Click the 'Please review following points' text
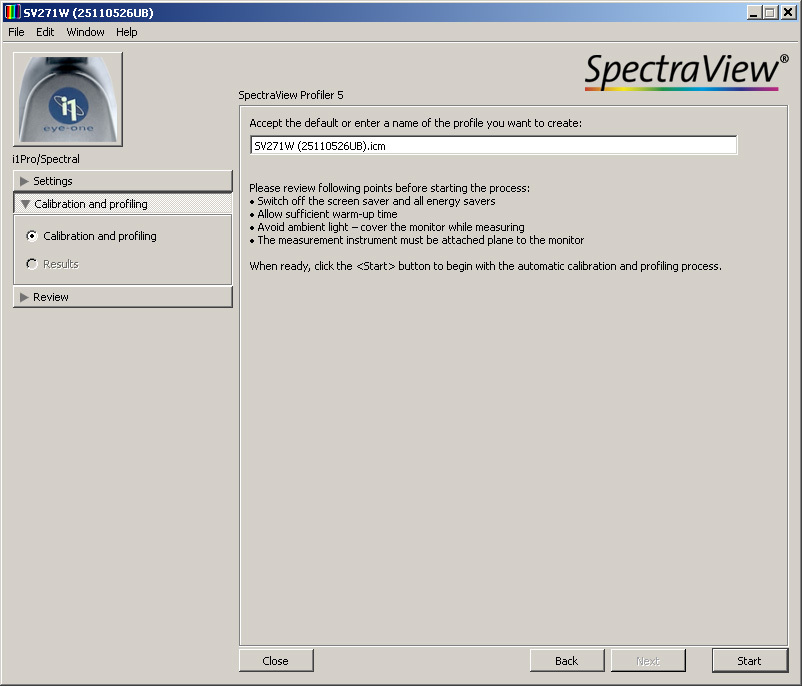This screenshot has height=686, width=802. point(390,188)
